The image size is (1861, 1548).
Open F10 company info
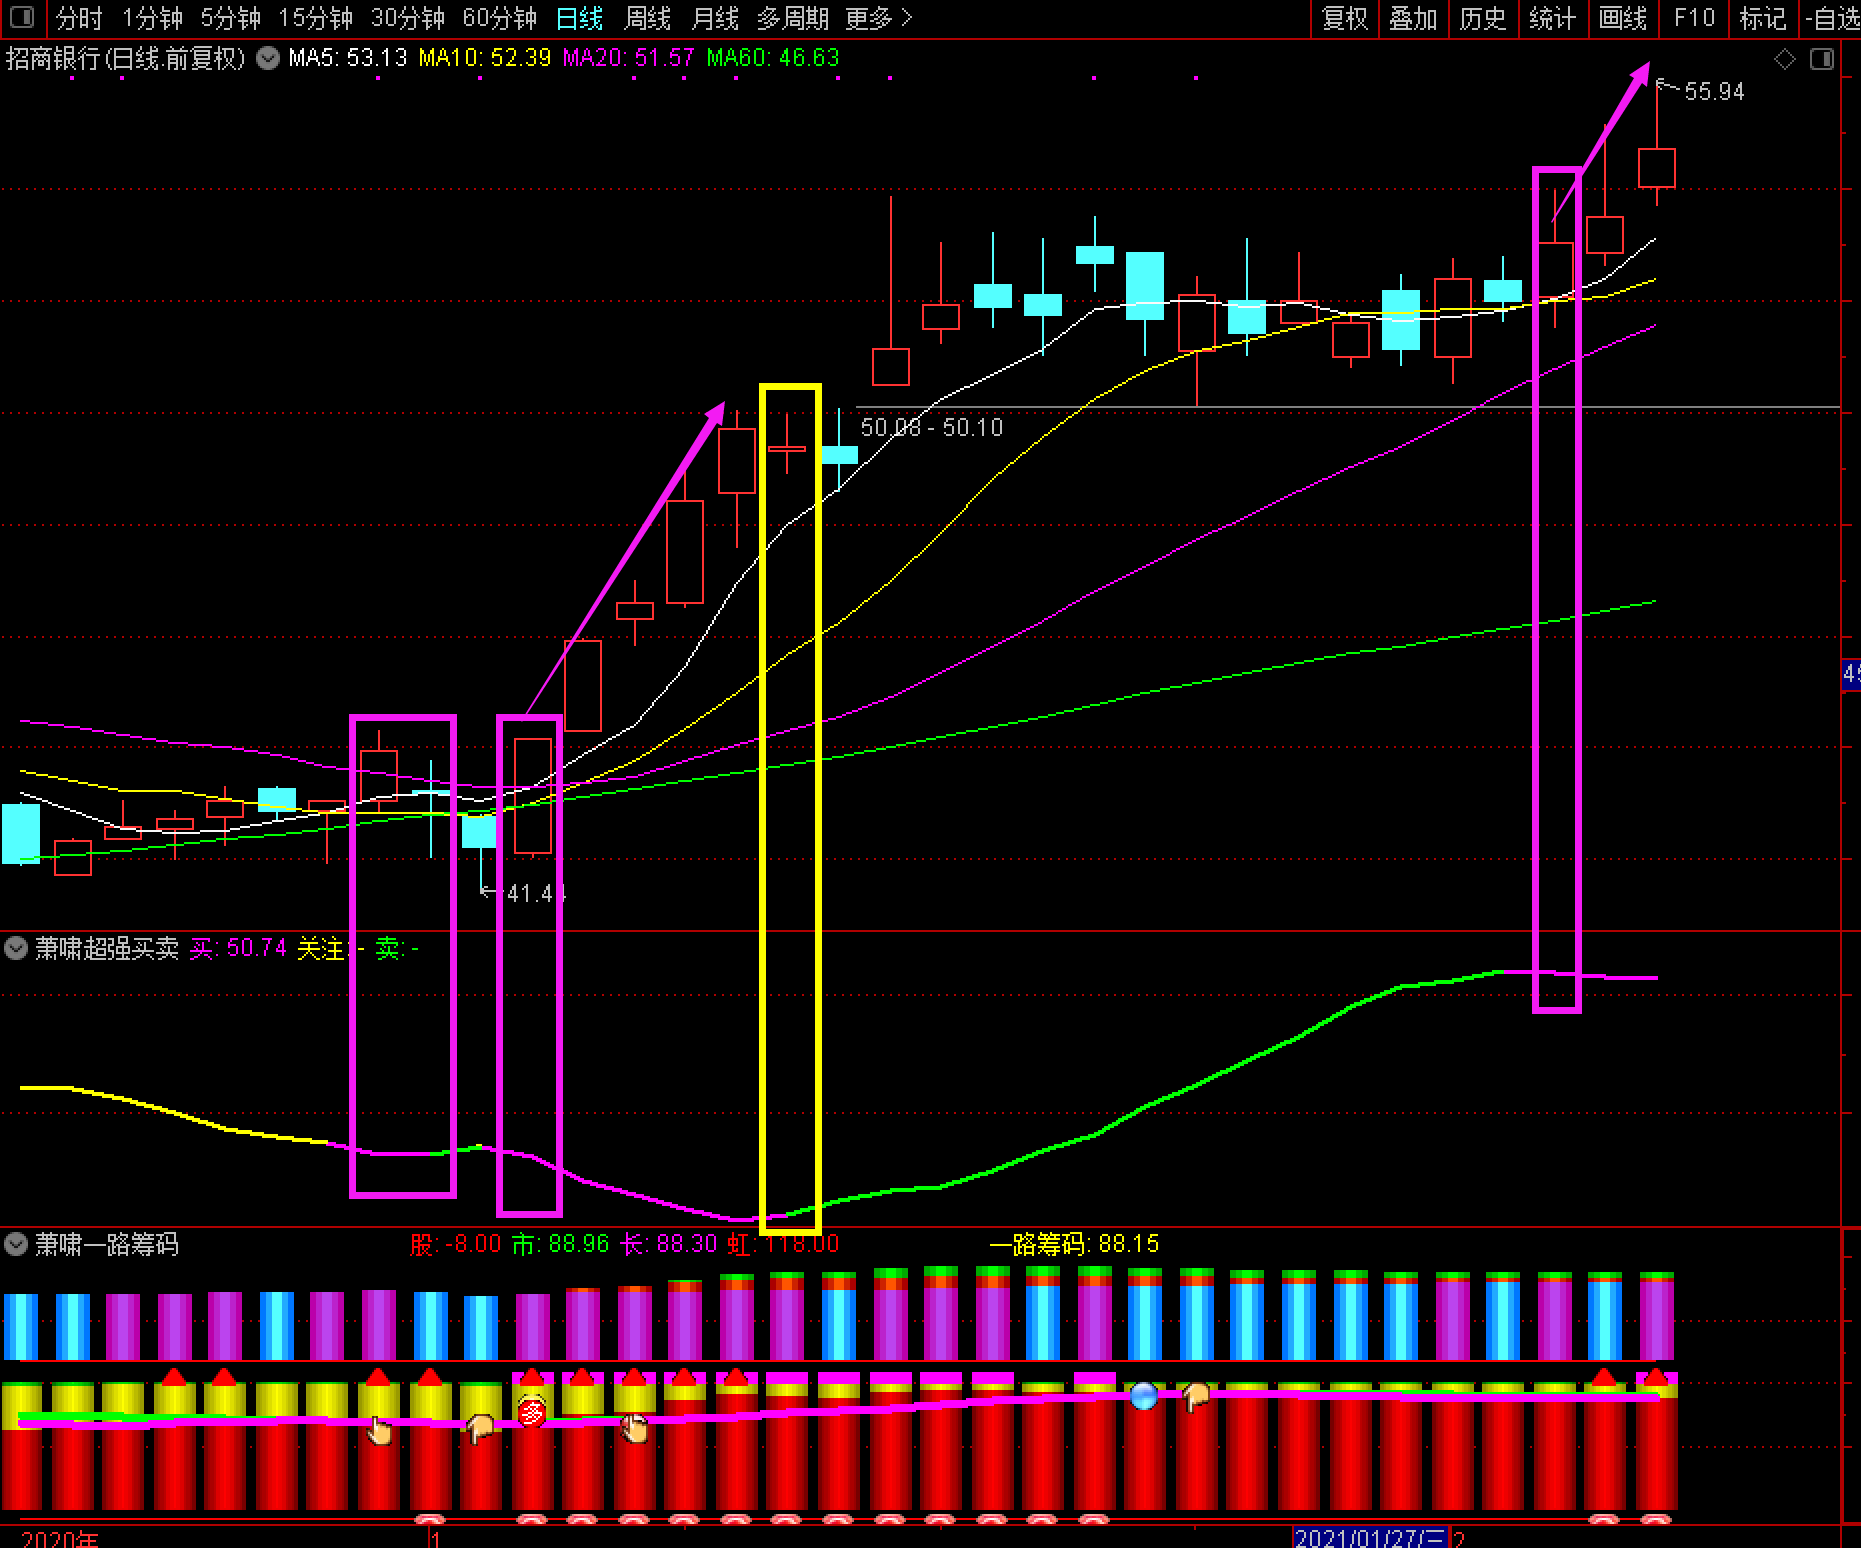click(1693, 18)
